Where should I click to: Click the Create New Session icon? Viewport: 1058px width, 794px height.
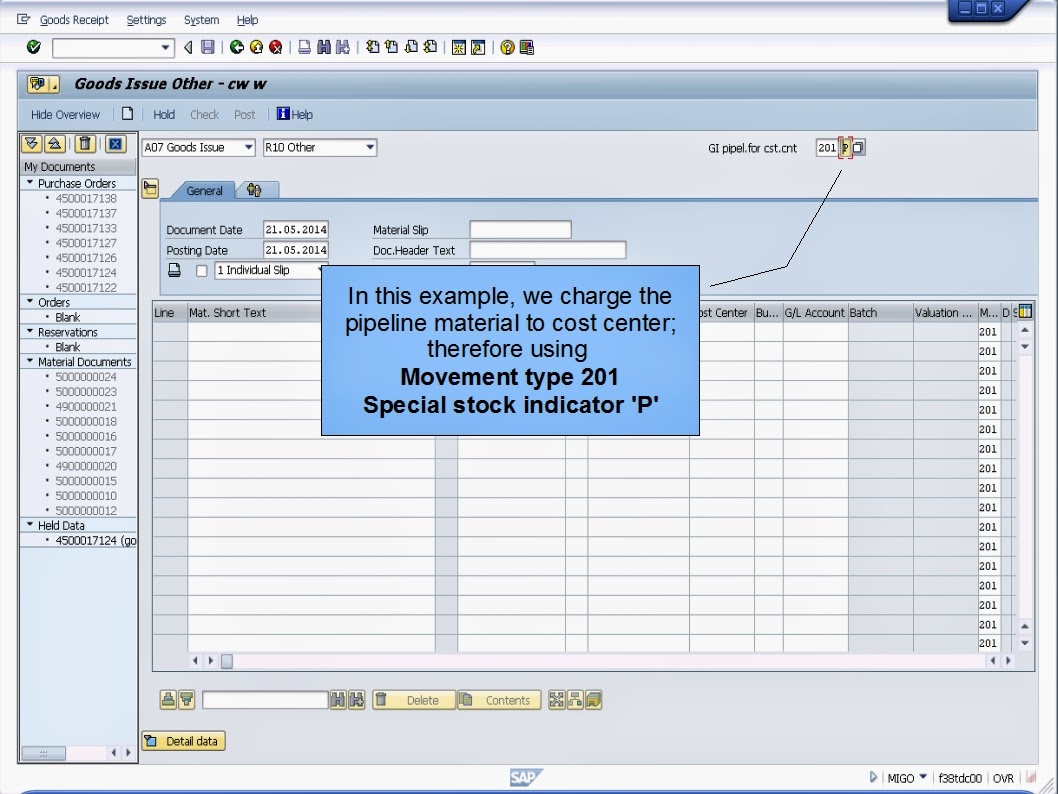coord(459,47)
